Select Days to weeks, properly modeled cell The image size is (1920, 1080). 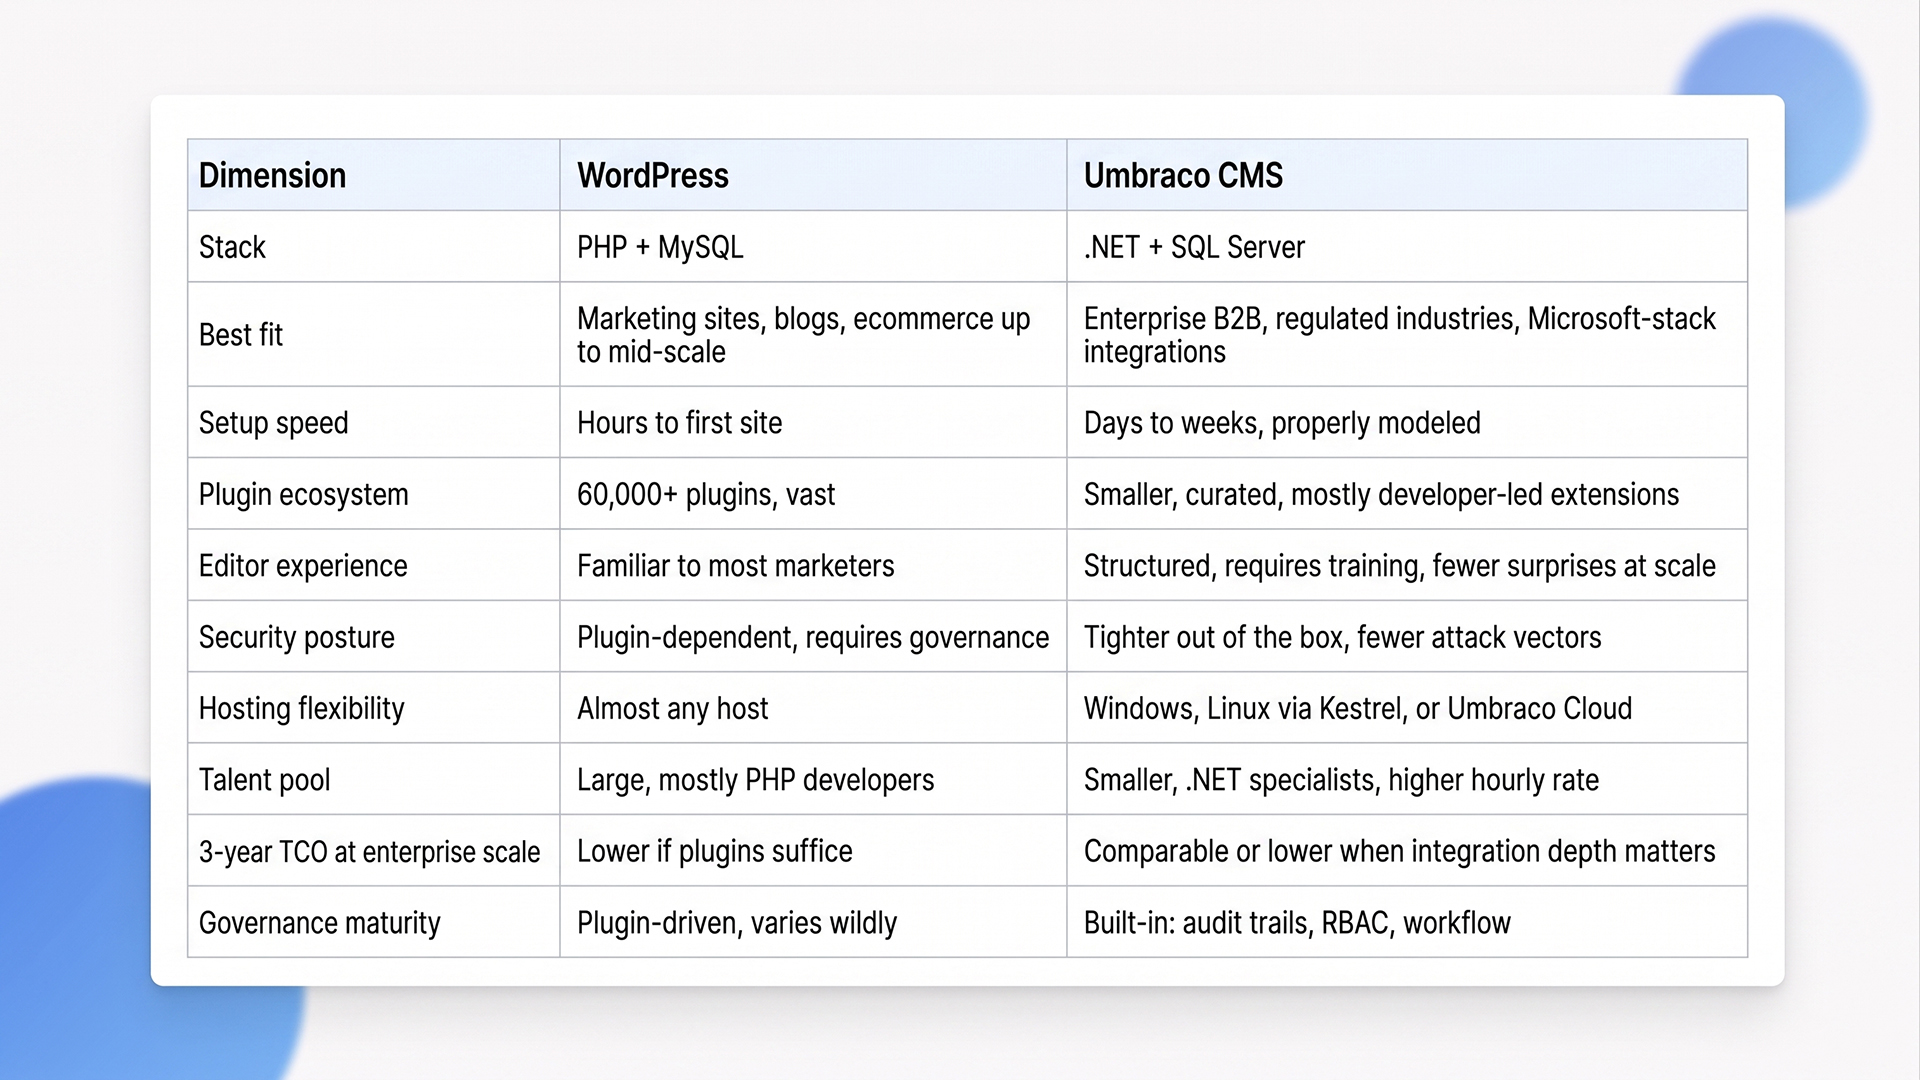tap(1407, 423)
